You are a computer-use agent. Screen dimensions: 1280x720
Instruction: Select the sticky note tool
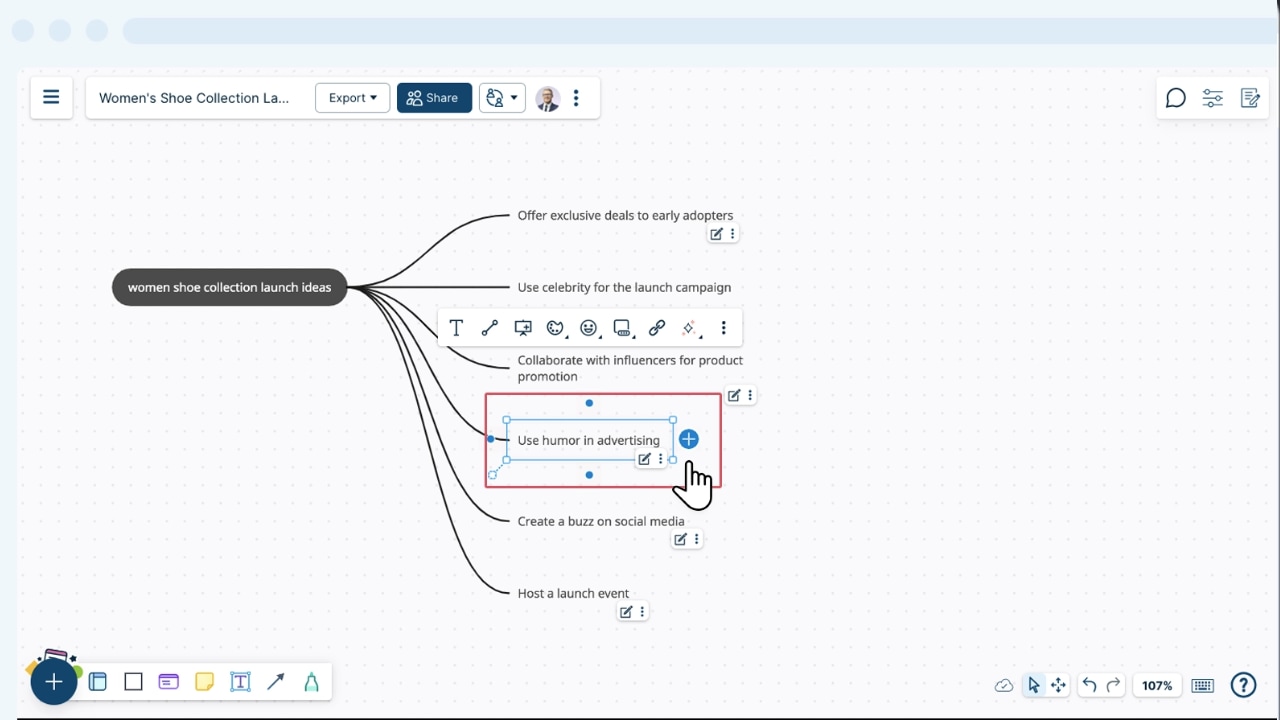204,682
